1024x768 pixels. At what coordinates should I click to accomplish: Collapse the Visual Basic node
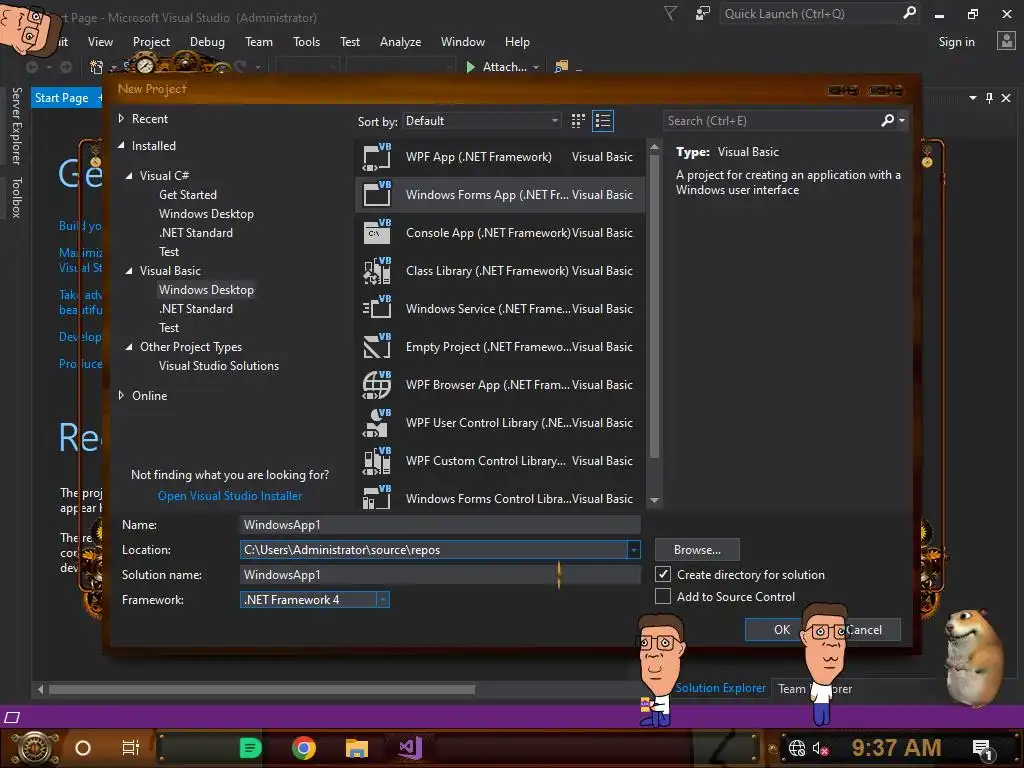(129, 270)
